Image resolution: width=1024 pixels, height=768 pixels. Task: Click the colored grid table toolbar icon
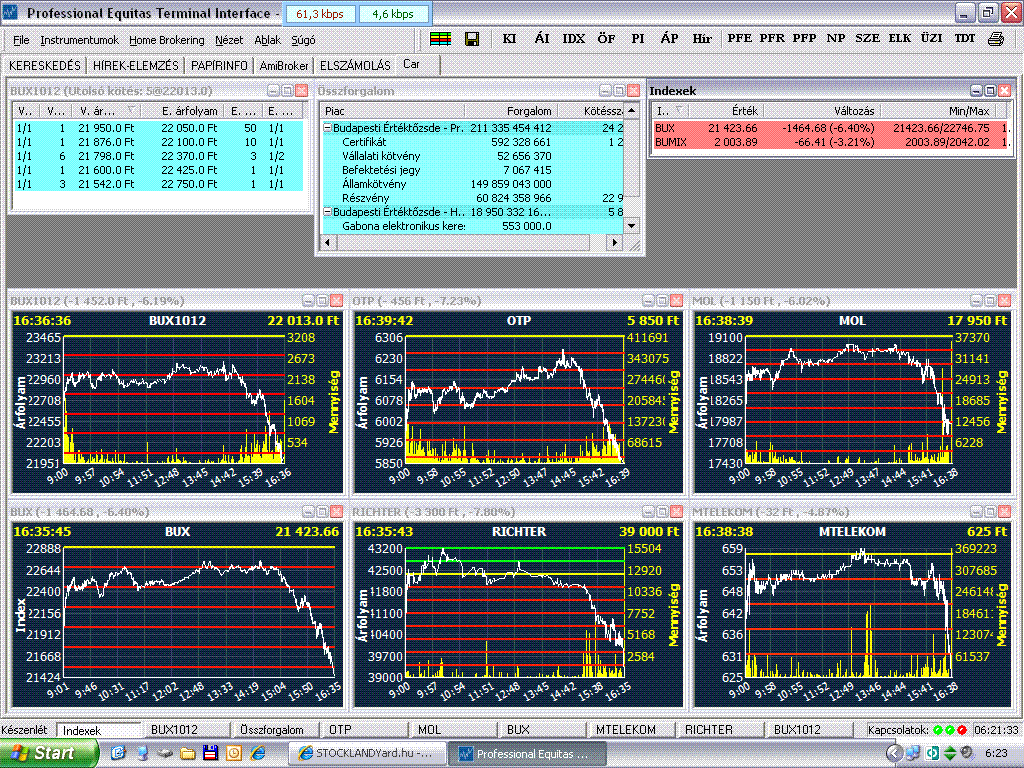pos(441,39)
